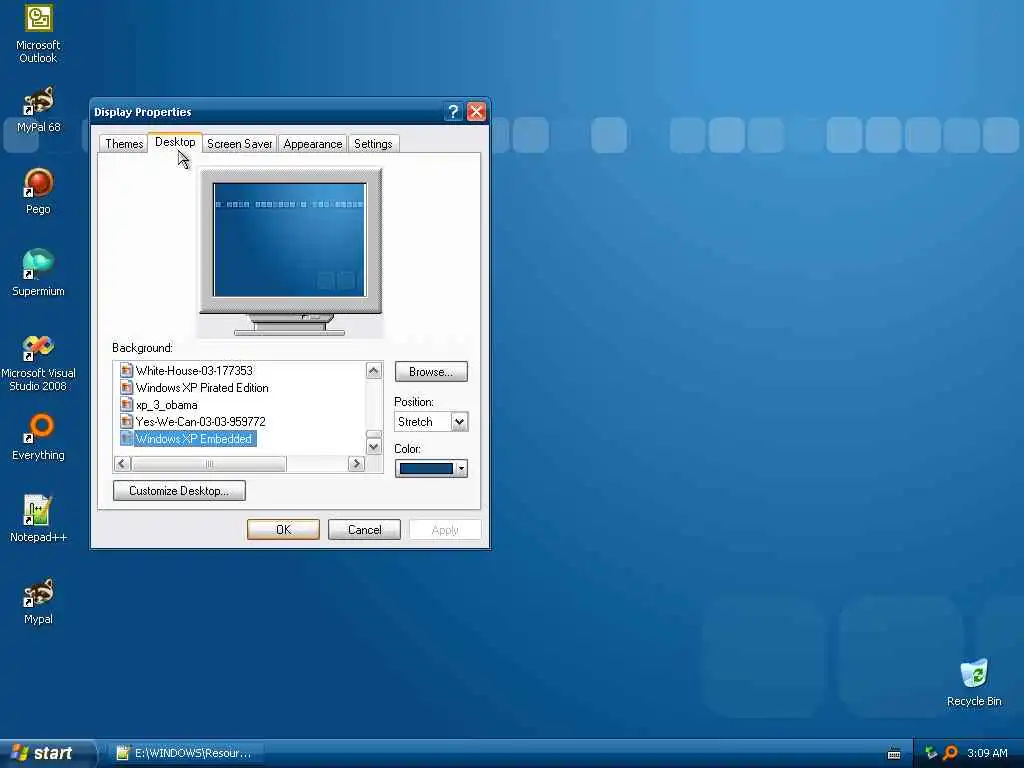Switch to the Desktop tab
The image size is (1024, 768).
(x=175, y=142)
